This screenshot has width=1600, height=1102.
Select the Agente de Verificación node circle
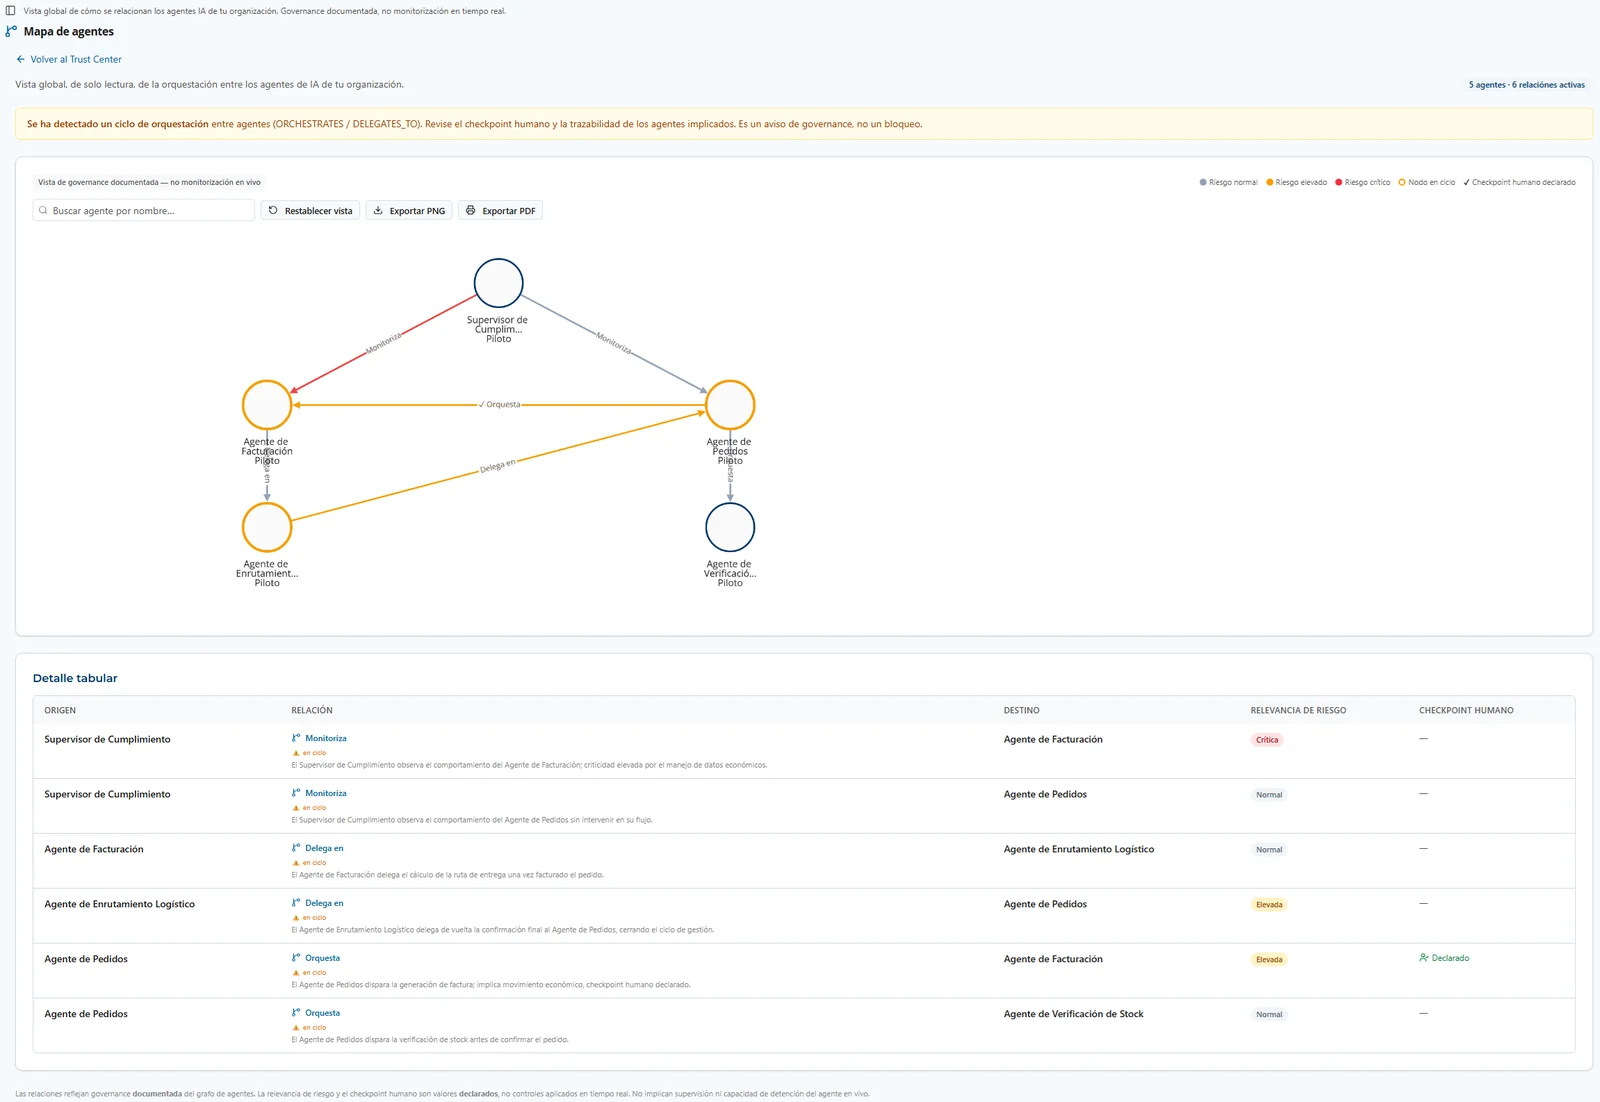click(730, 527)
